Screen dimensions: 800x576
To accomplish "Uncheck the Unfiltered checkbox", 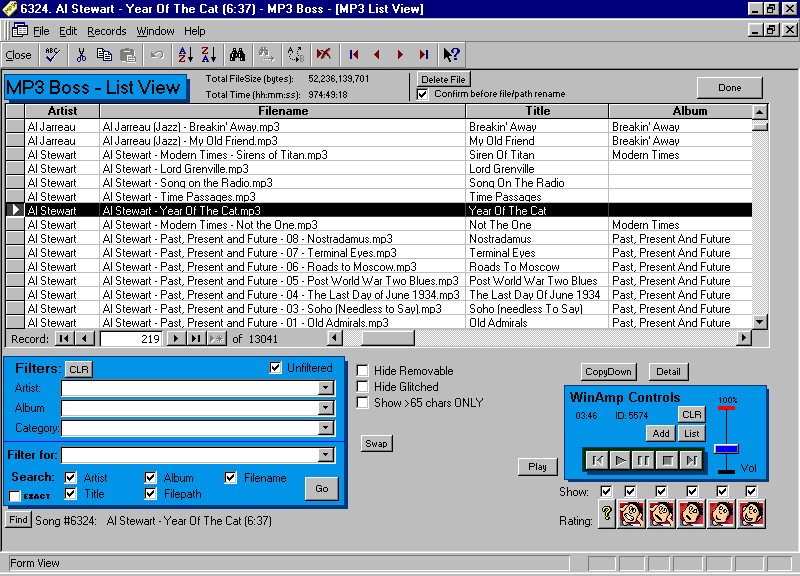I will 277,368.
